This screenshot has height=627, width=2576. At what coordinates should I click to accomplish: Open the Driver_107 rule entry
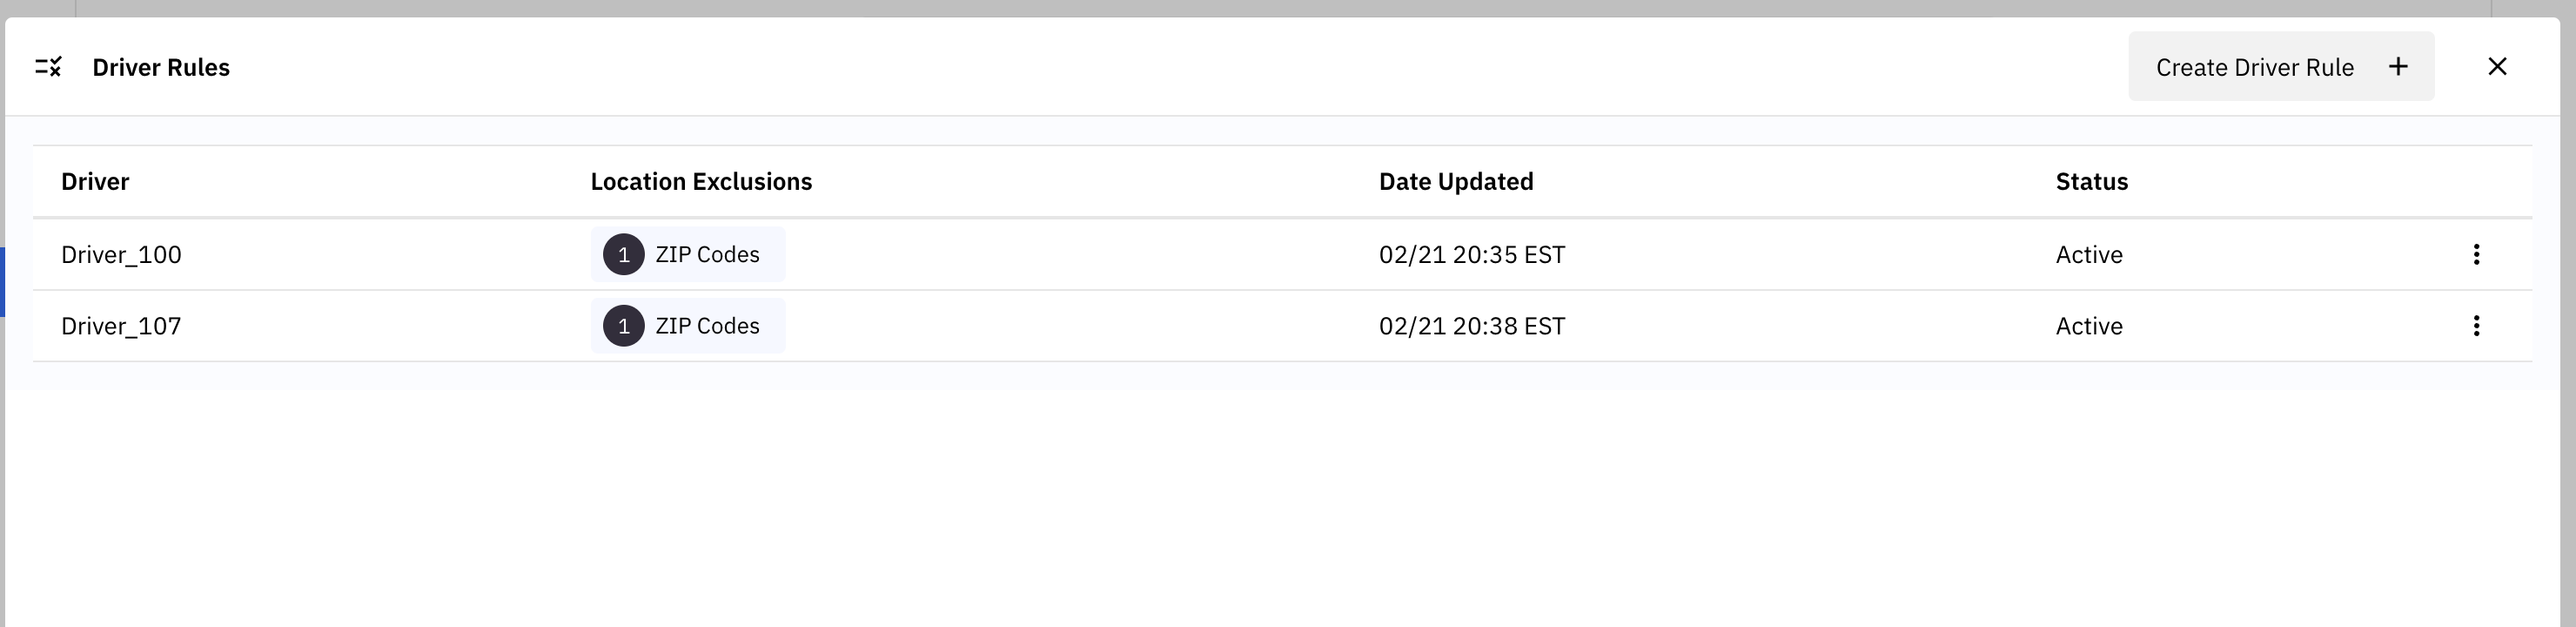tap(121, 326)
